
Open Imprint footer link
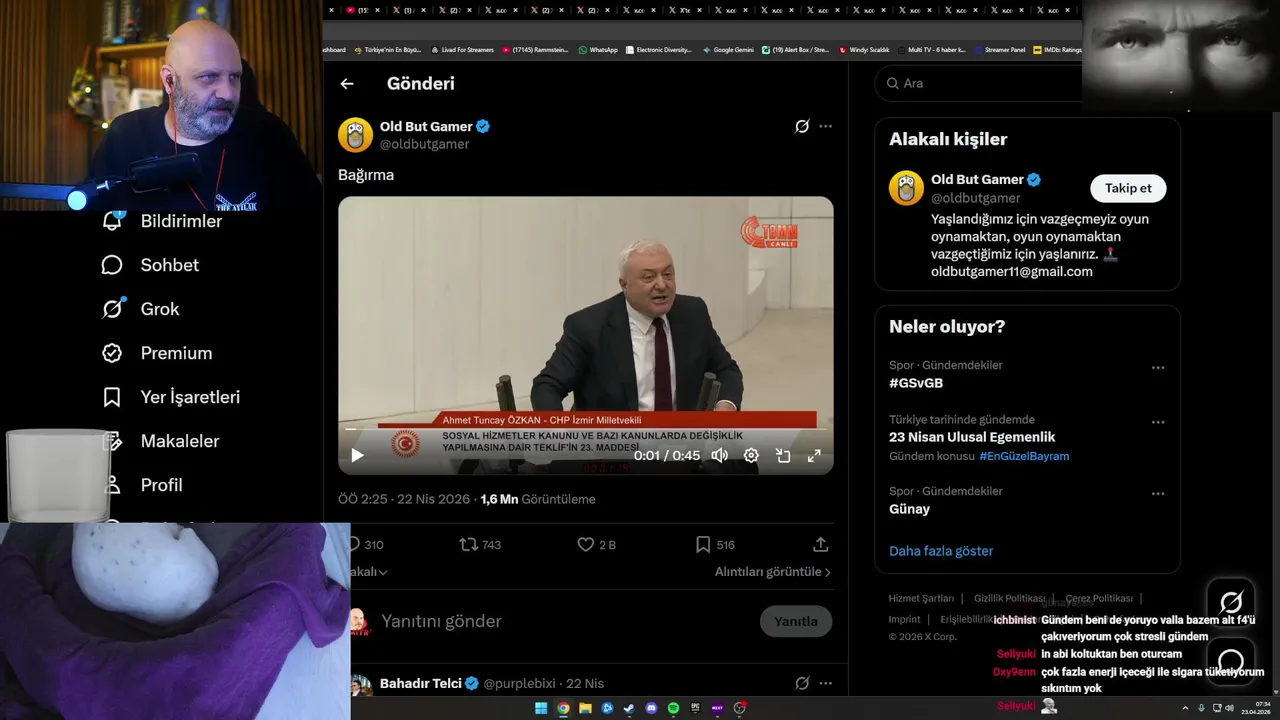click(x=905, y=619)
